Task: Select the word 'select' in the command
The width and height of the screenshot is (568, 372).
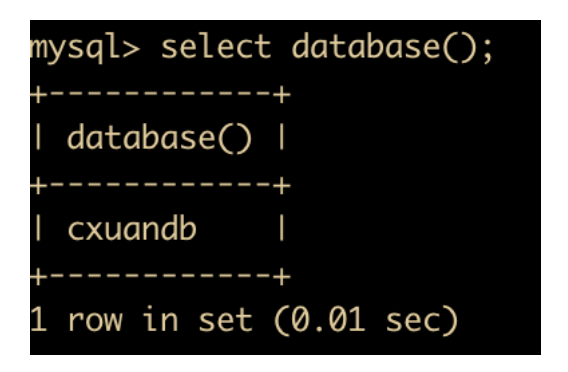Action: tap(216, 46)
